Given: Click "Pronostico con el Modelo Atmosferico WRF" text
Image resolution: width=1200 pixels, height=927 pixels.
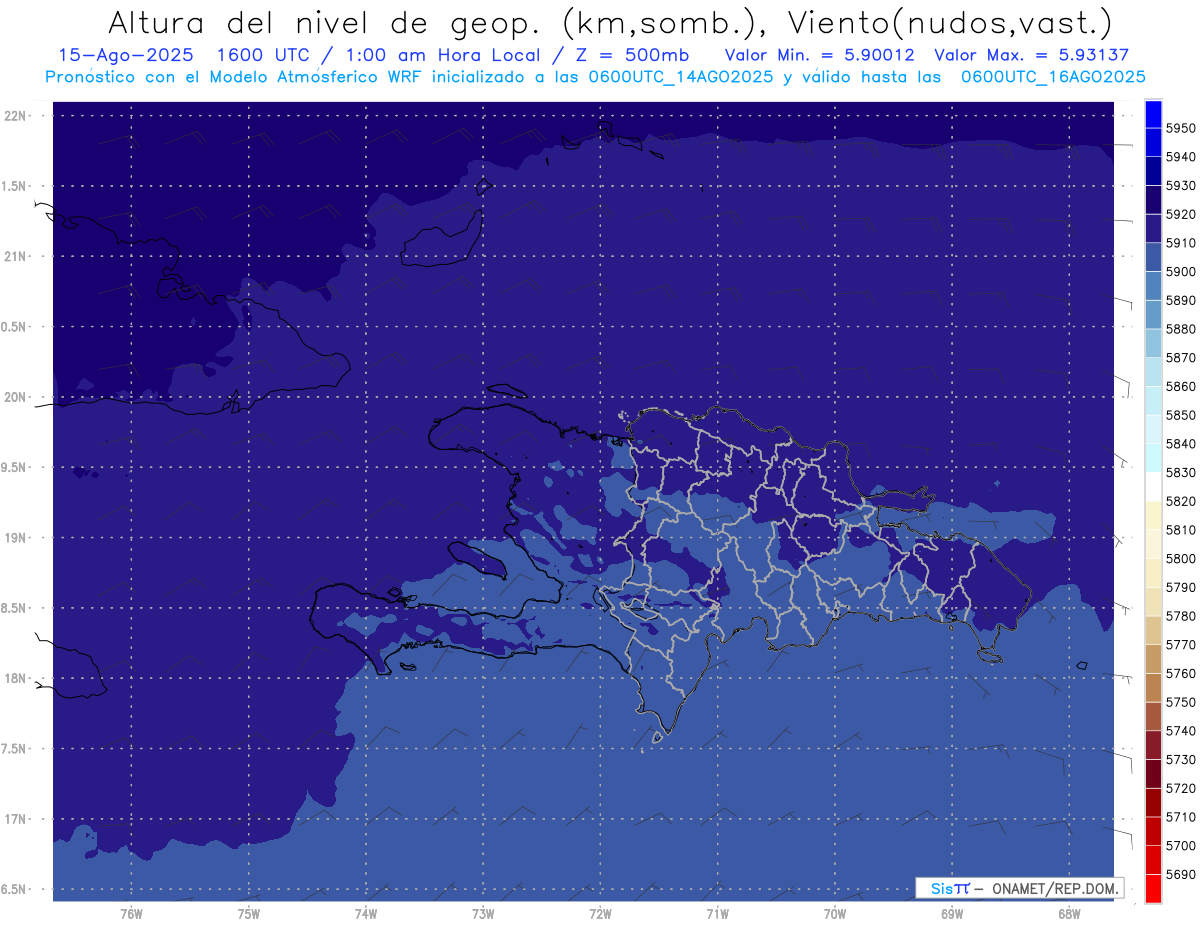Looking at the screenshot, I should coord(235,77).
